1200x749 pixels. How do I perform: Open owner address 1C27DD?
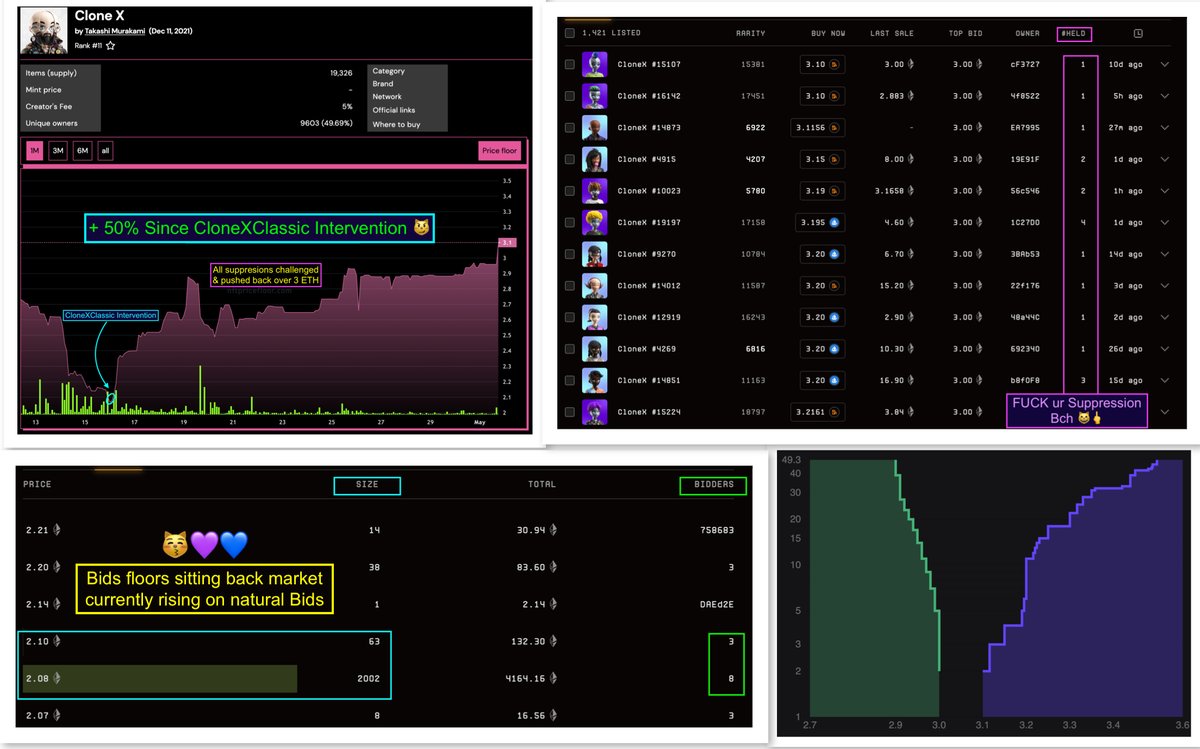[1027, 223]
